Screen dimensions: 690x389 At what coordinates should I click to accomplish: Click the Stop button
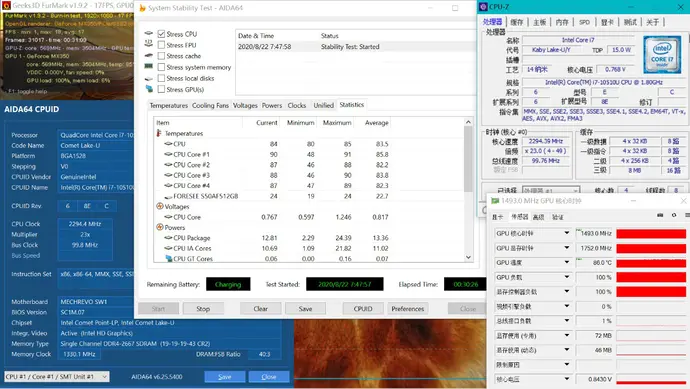pyautogui.click(x=203, y=309)
